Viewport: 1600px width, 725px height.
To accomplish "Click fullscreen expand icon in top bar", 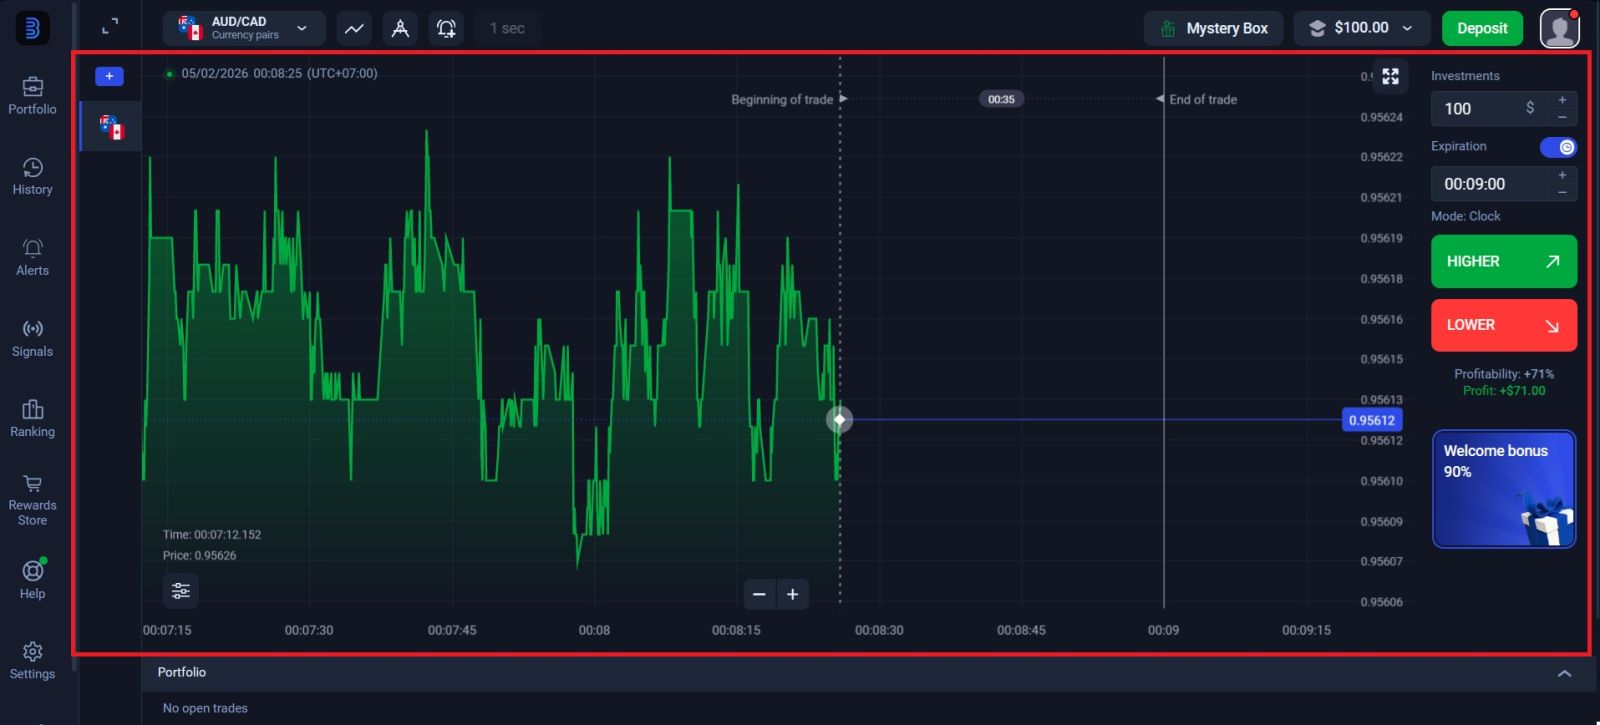I will point(110,27).
